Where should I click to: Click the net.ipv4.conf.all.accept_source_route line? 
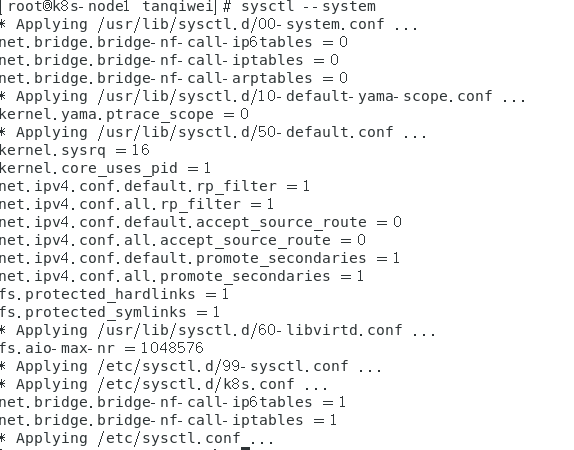(x=183, y=240)
